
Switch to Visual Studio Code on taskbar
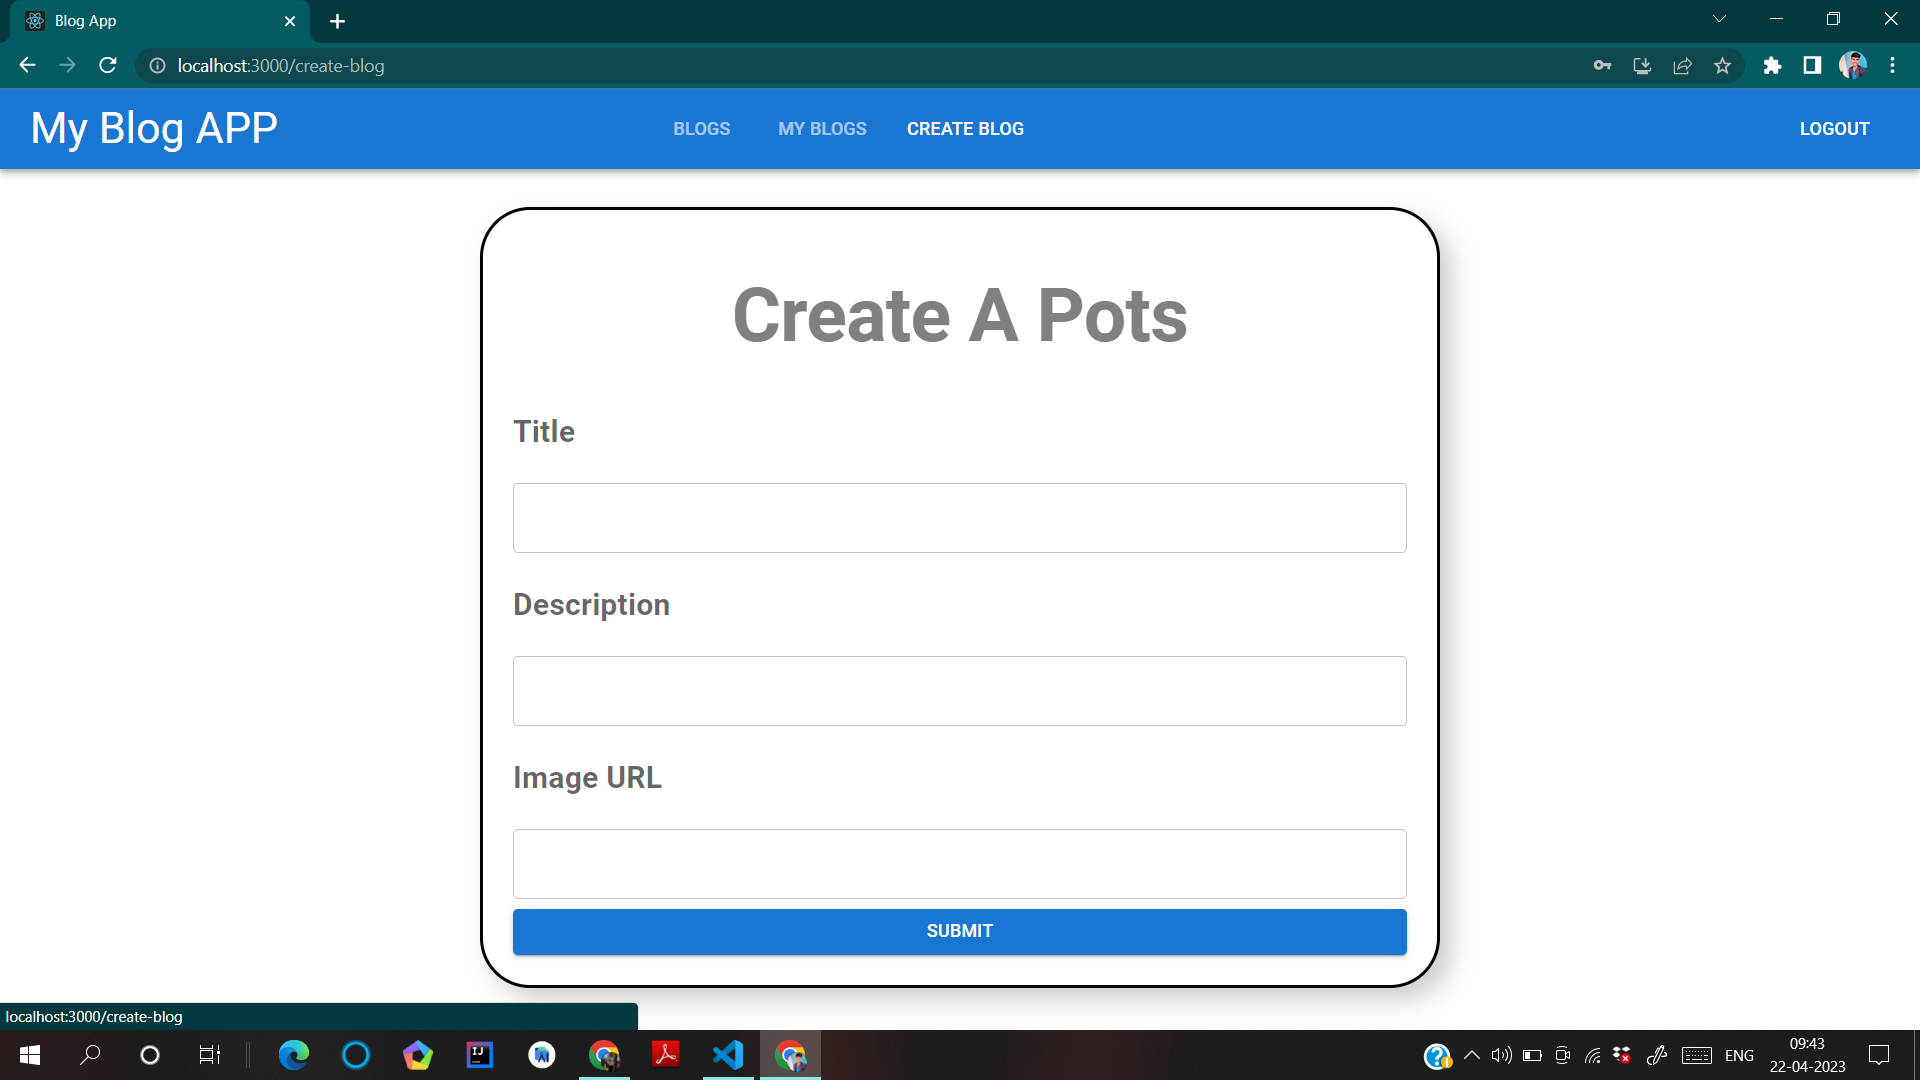[x=728, y=1055]
